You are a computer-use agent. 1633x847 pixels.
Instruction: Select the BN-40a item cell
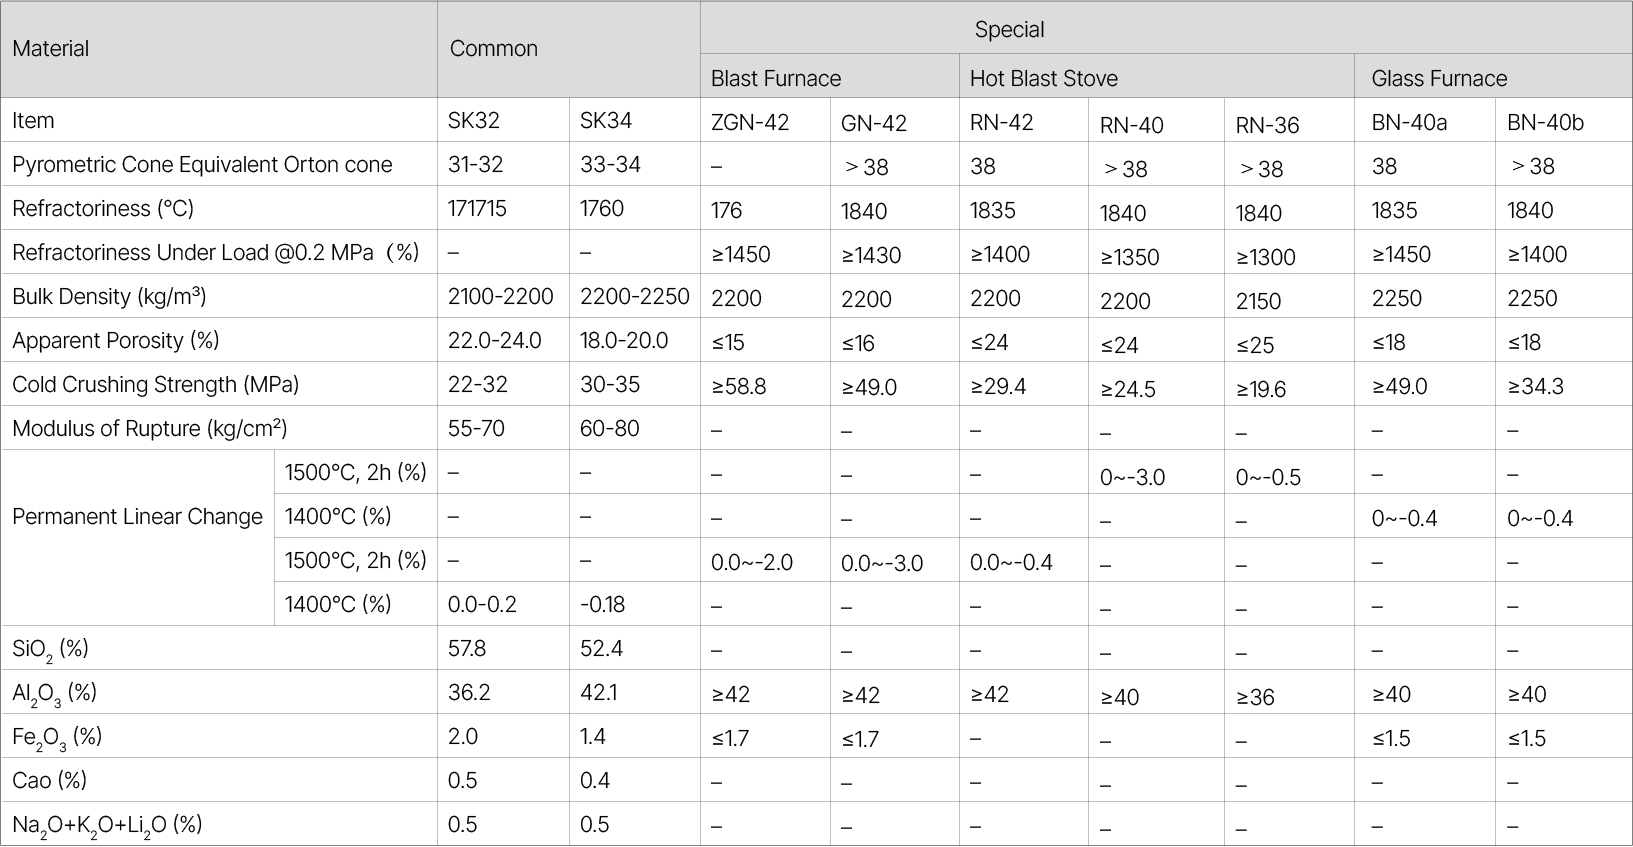pos(1409,123)
